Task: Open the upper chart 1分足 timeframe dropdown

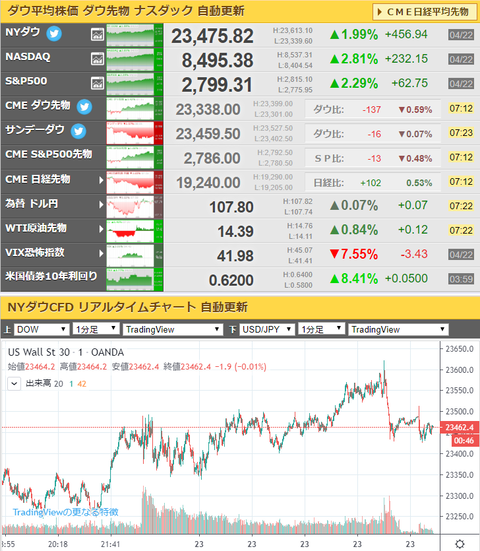Action: (x=96, y=329)
